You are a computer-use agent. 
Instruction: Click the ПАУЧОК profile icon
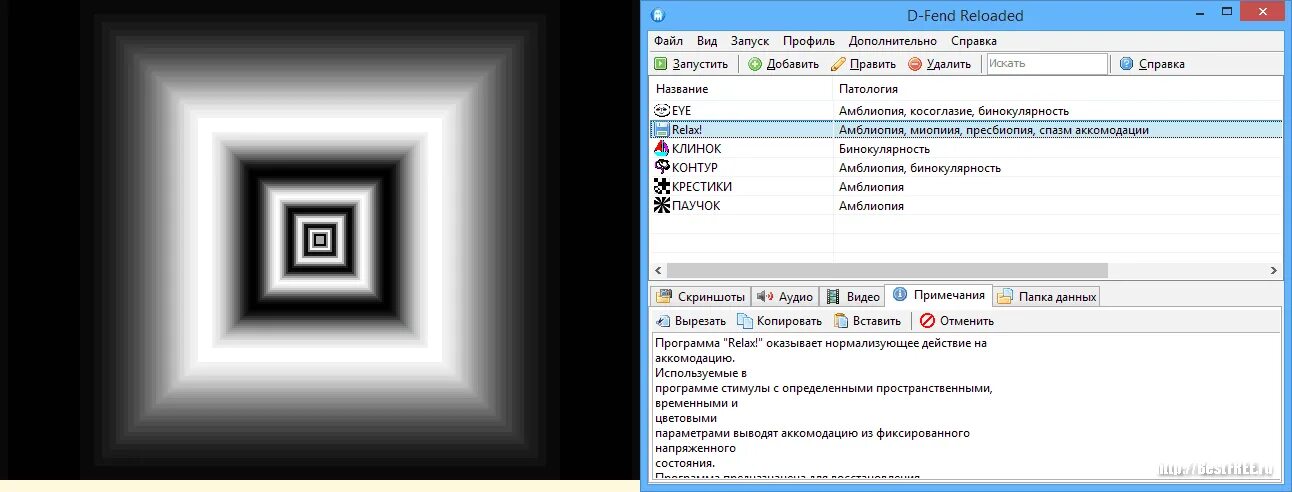(x=661, y=206)
